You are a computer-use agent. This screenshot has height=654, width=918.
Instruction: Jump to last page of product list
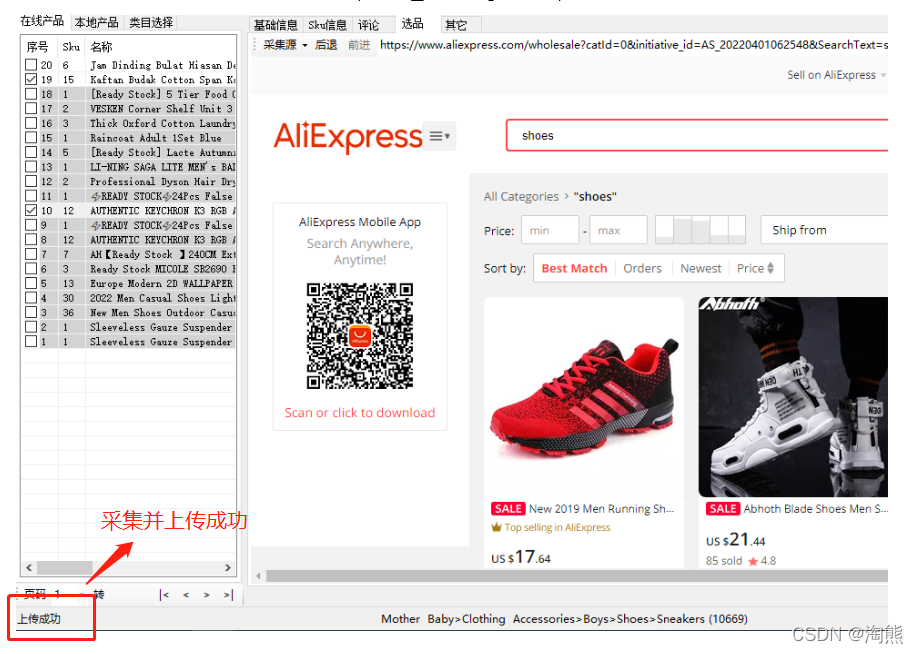click(x=228, y=595)
